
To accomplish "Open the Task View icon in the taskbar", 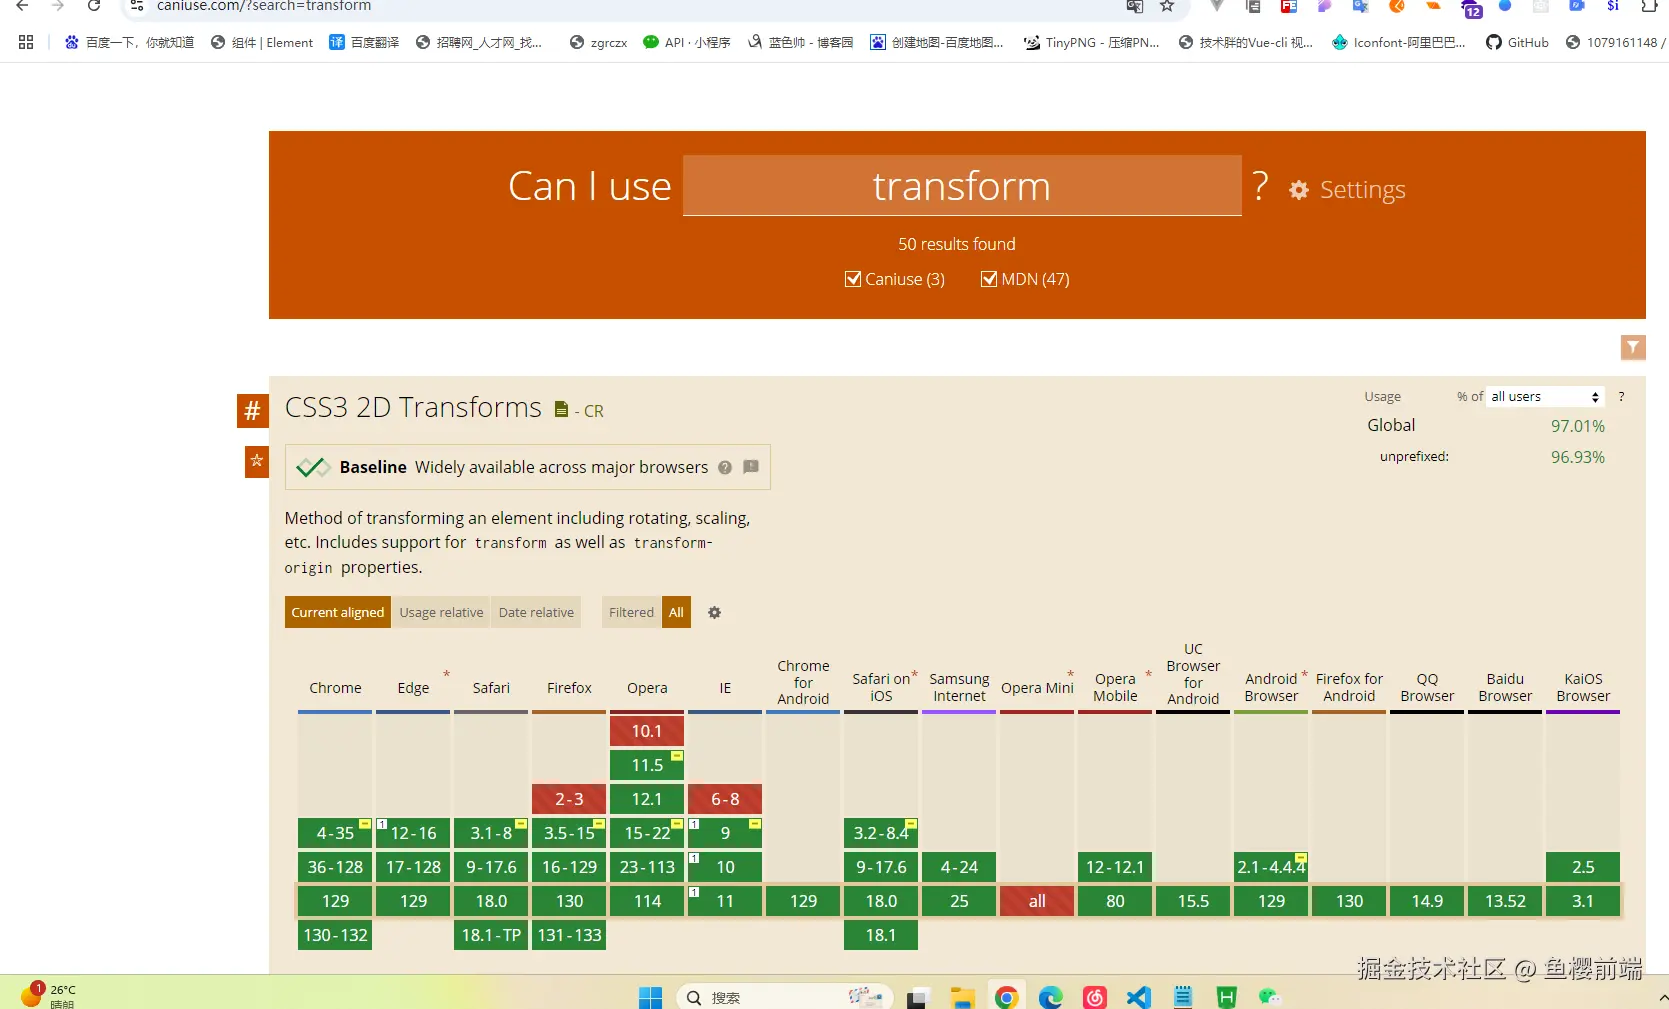I will (918, 997).
